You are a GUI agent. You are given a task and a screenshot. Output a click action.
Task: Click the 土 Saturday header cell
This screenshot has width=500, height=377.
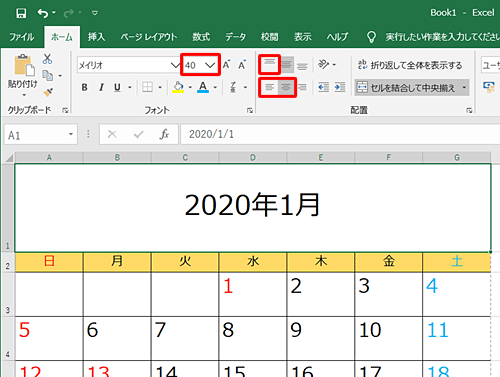pos(457,262)
